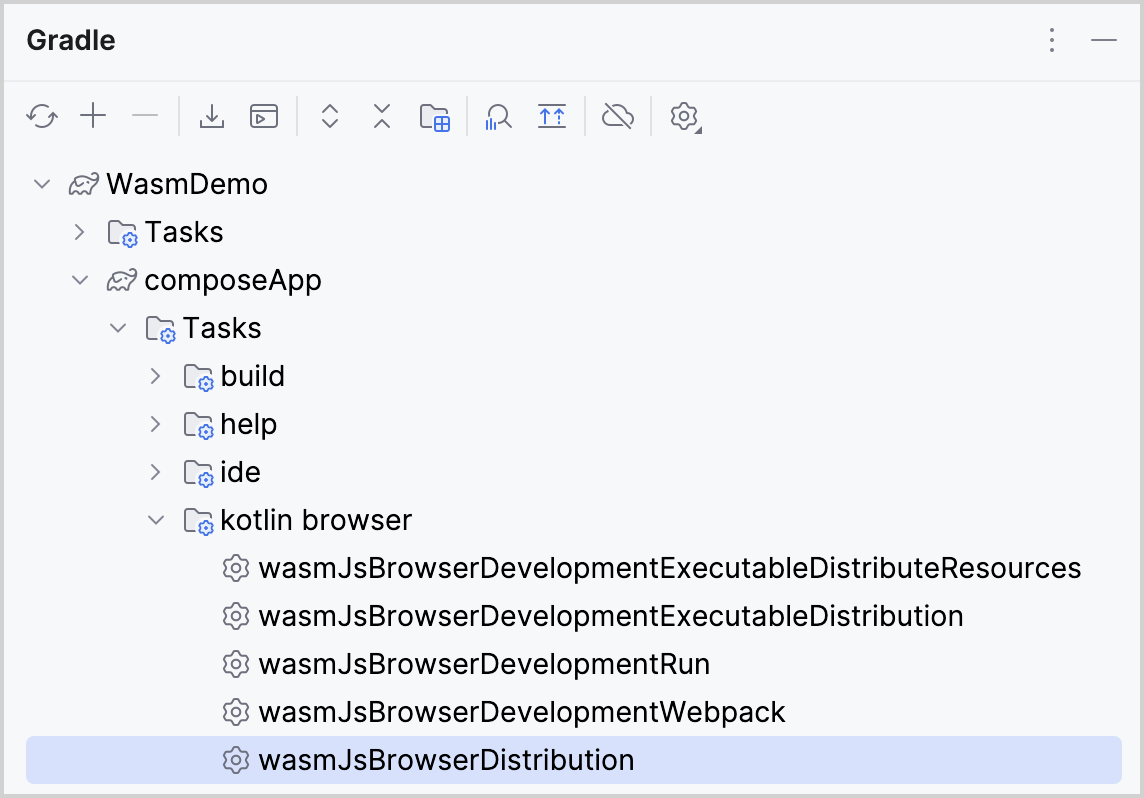Click the minus icon to detach project
The width and height of the screenshot is (1144, 798).
[145, 116]
